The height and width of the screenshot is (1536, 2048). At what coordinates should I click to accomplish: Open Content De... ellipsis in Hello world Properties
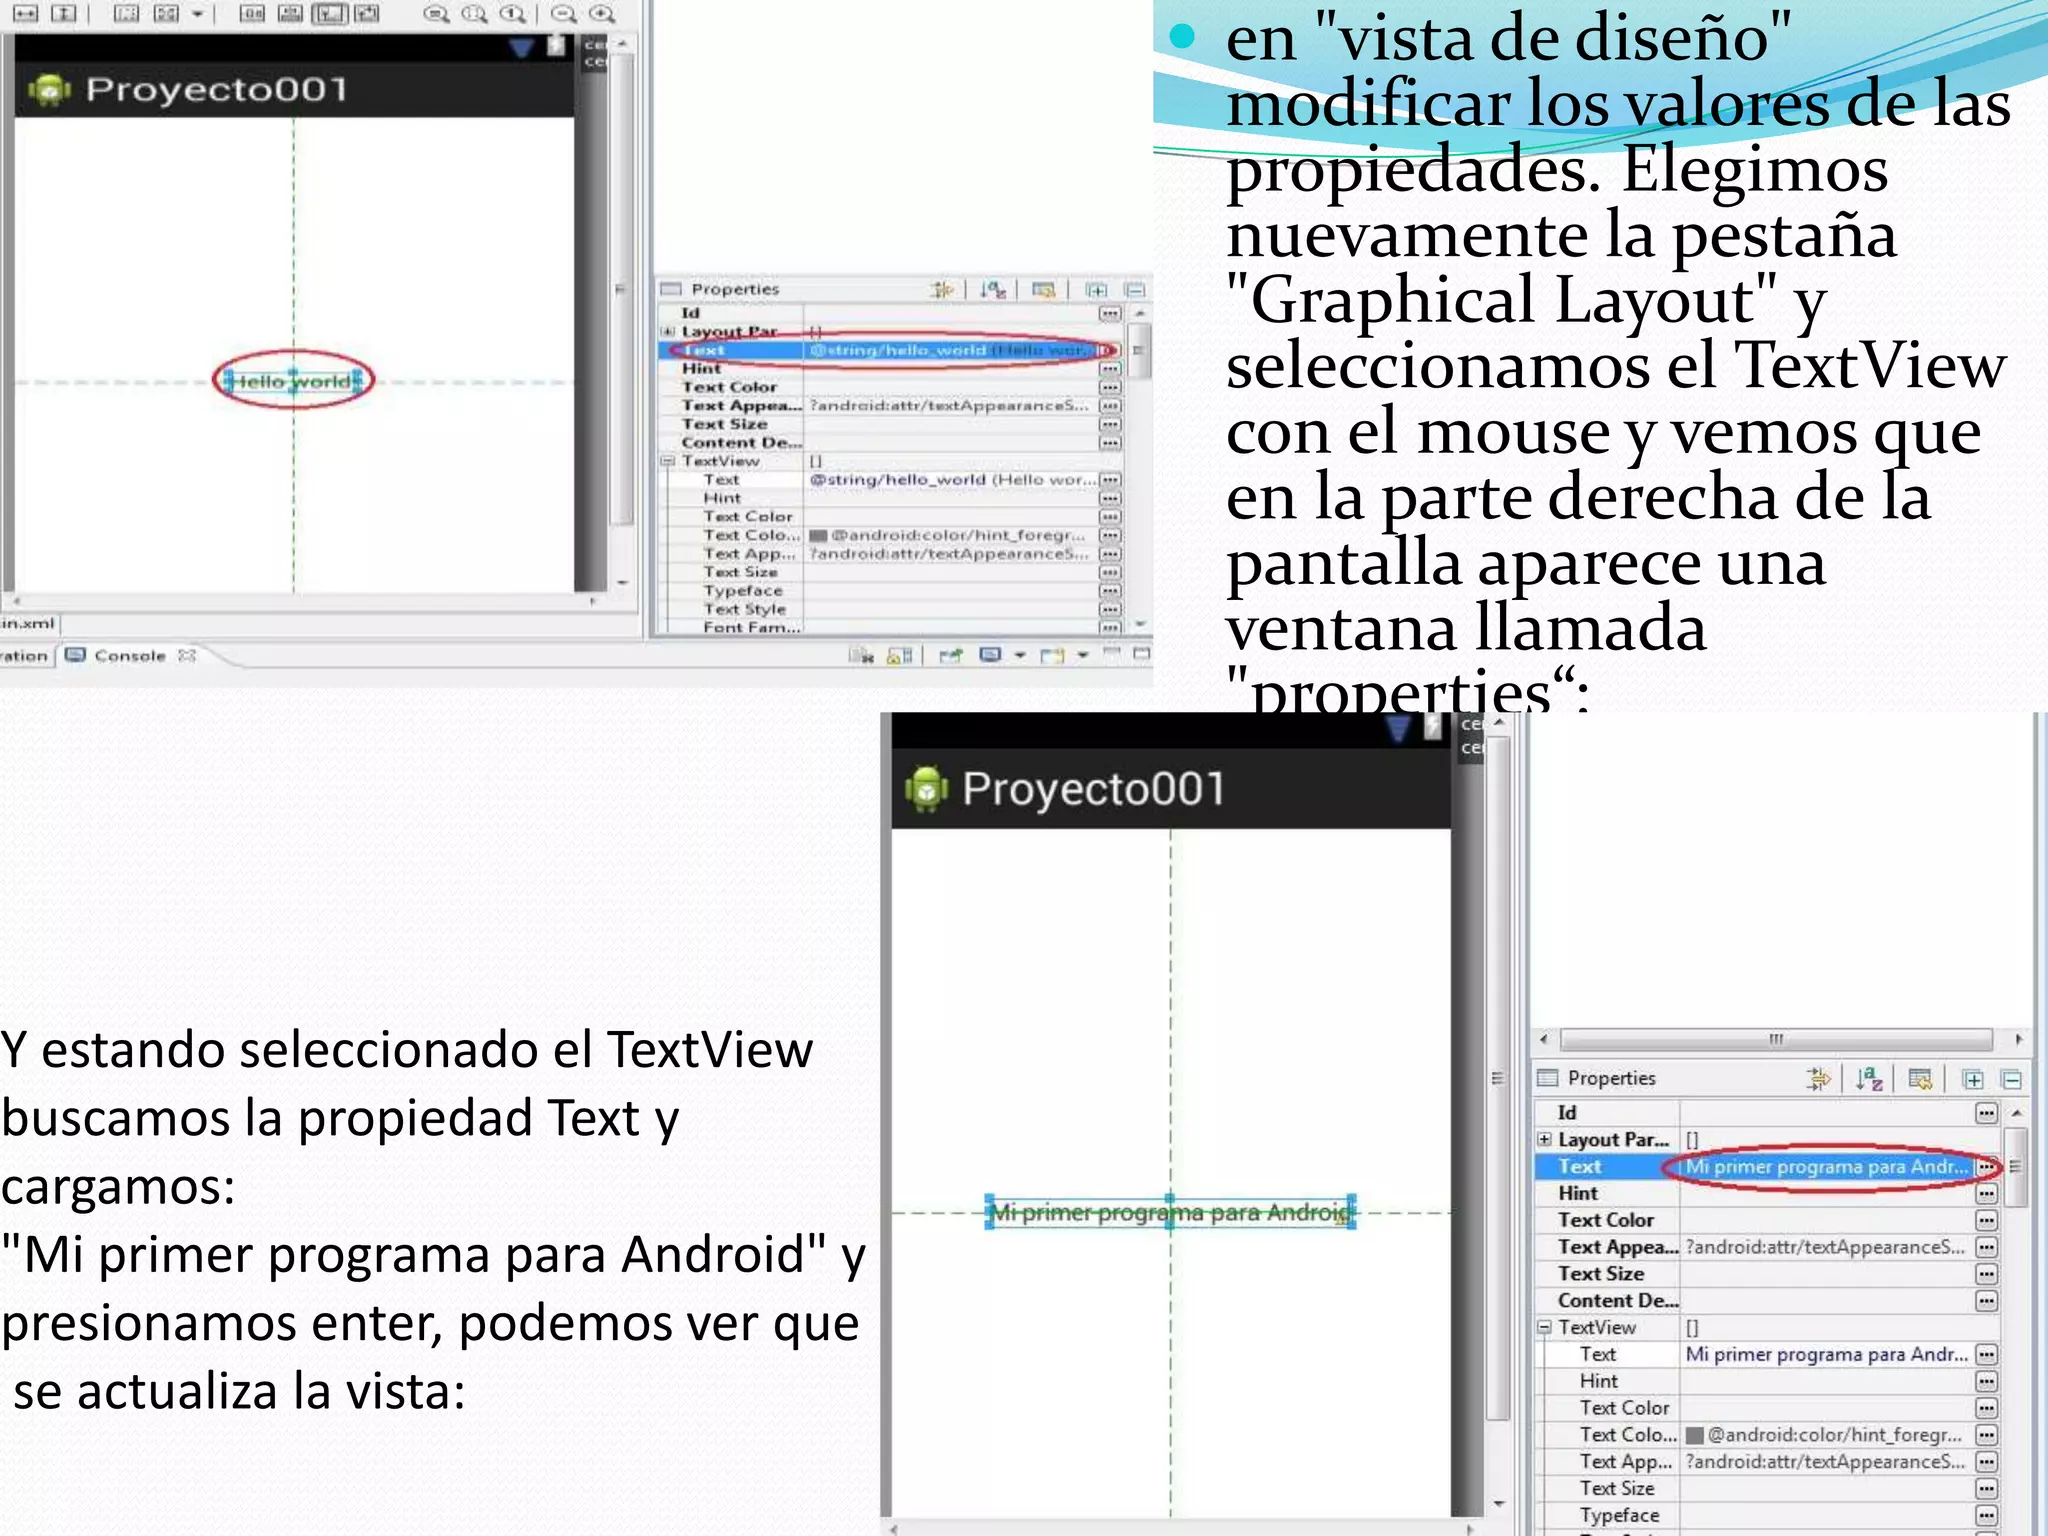[x=1110, y=442]
